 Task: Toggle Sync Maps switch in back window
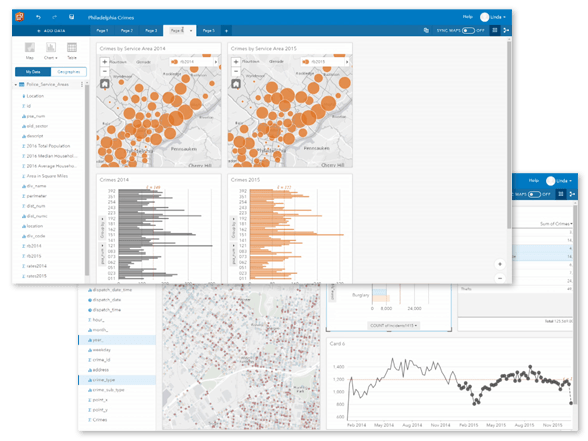(x=534, y=194)
